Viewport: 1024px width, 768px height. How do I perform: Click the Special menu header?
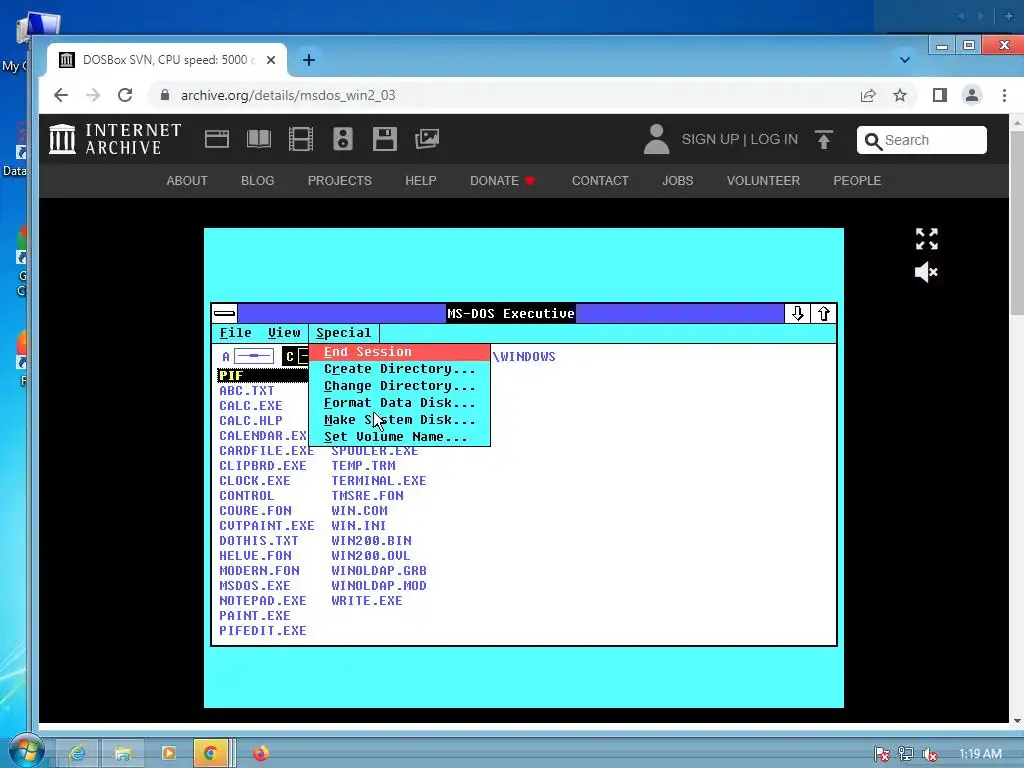[344, 333]
